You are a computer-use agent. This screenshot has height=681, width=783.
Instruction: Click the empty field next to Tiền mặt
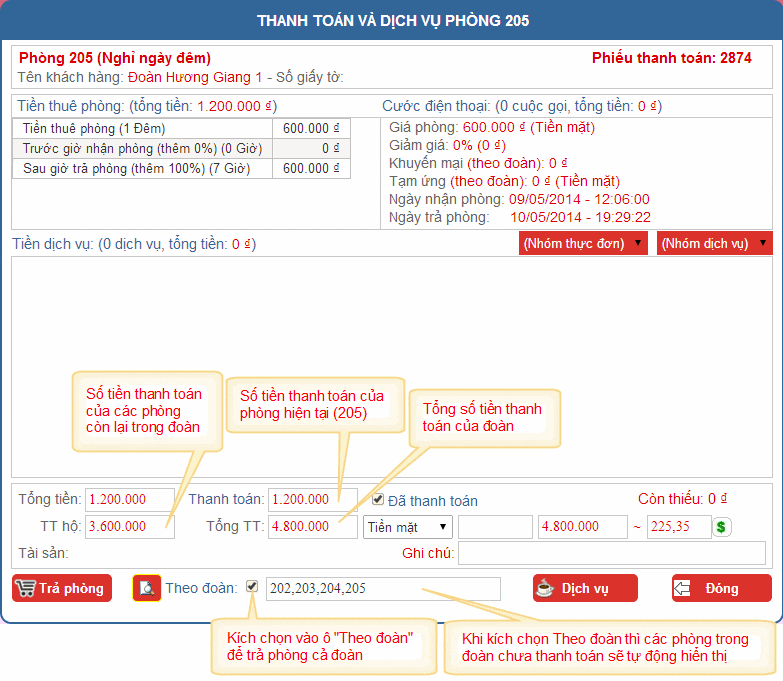pyautogui.click(x=495, y=526)
